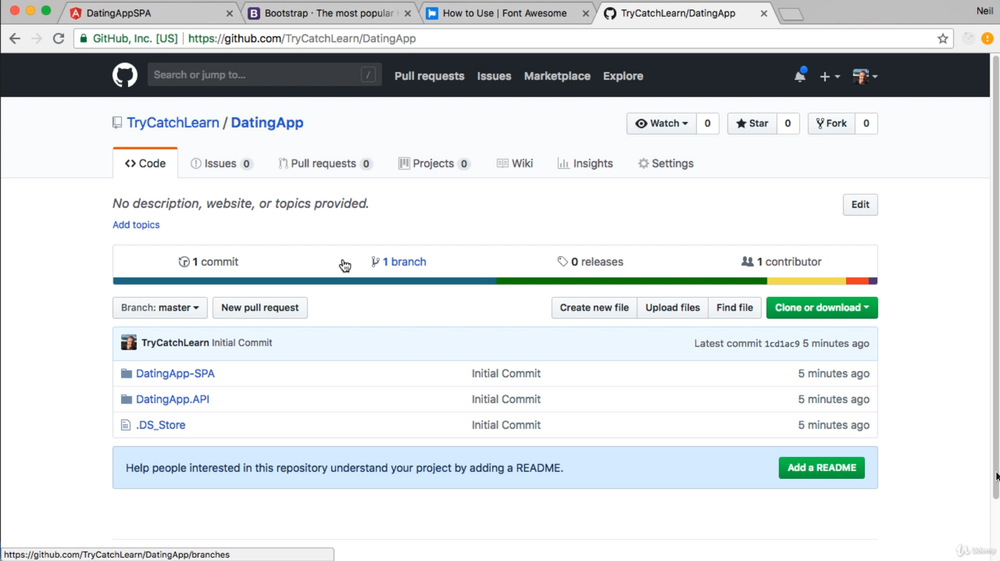Click the GitHub Octocat logo
Viewport: 1000px width, 561px height.
125,75
